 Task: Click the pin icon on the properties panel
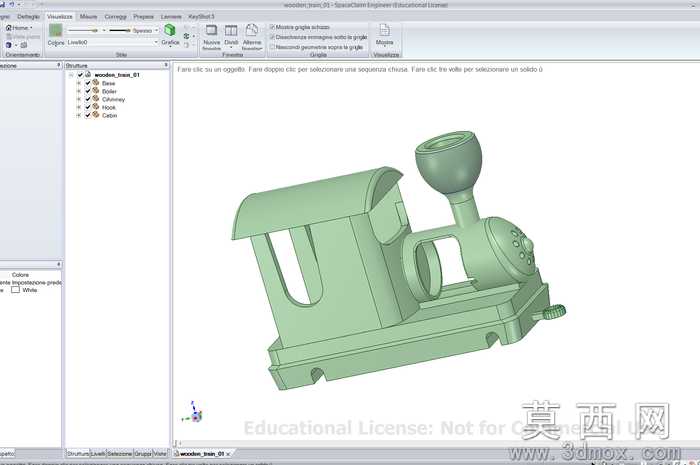point(58,265)
